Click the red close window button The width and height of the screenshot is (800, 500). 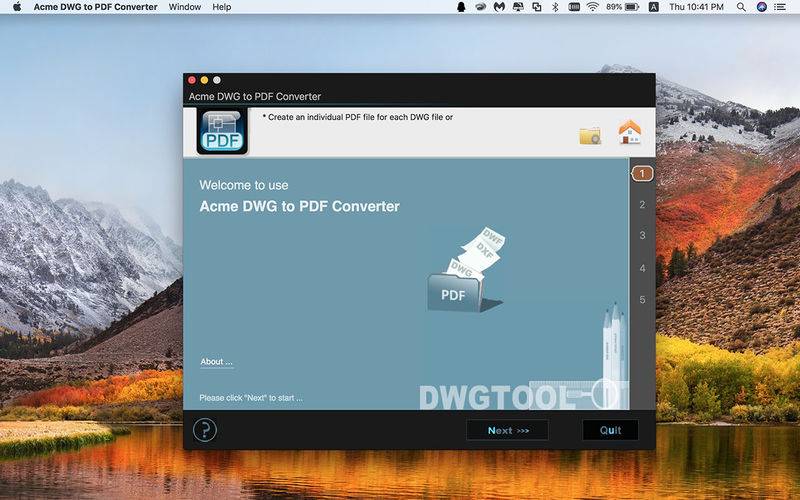pyautogui.click(x=192, y=80)
